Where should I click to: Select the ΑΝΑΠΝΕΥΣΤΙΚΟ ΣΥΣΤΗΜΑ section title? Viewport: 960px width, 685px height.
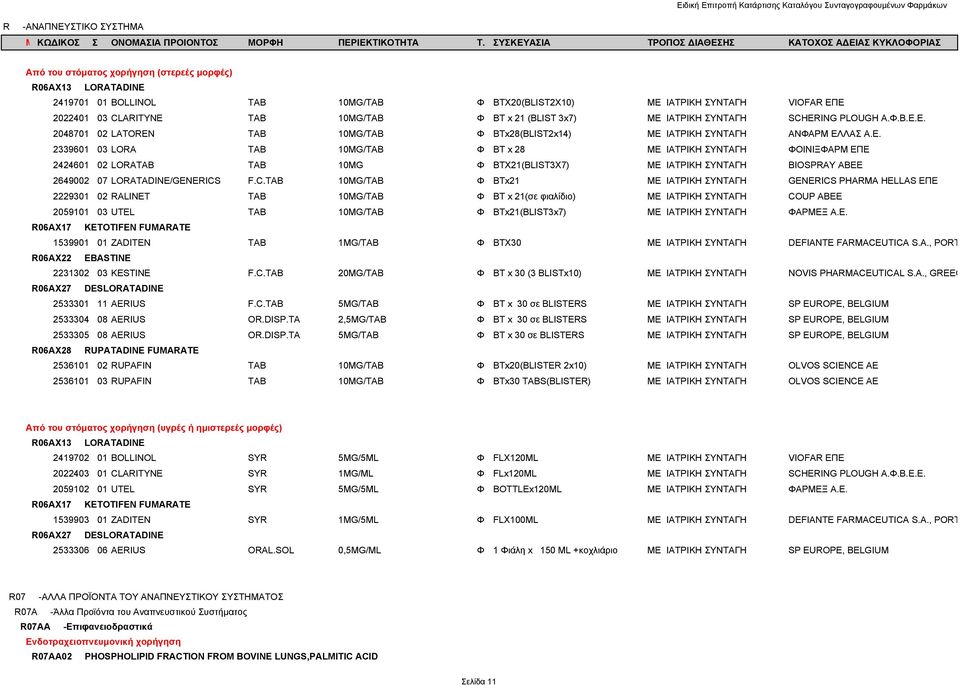point(84,27)
